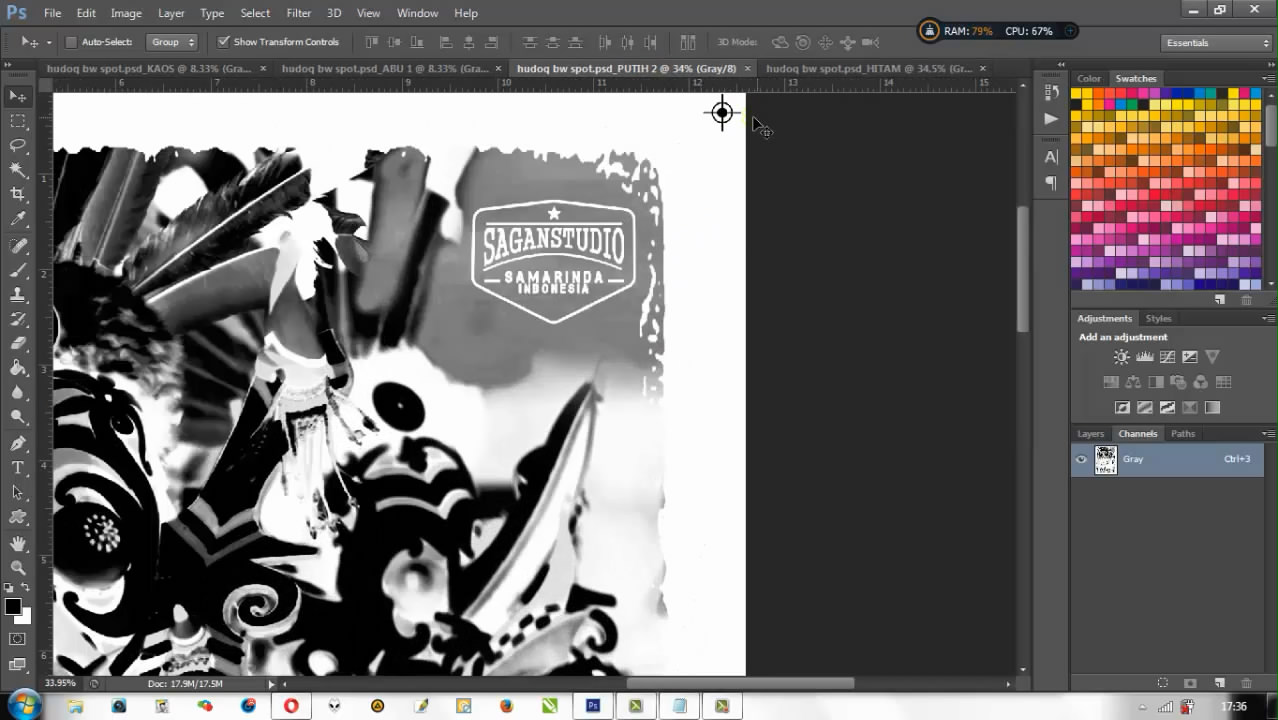Select the Type tool

18,467
